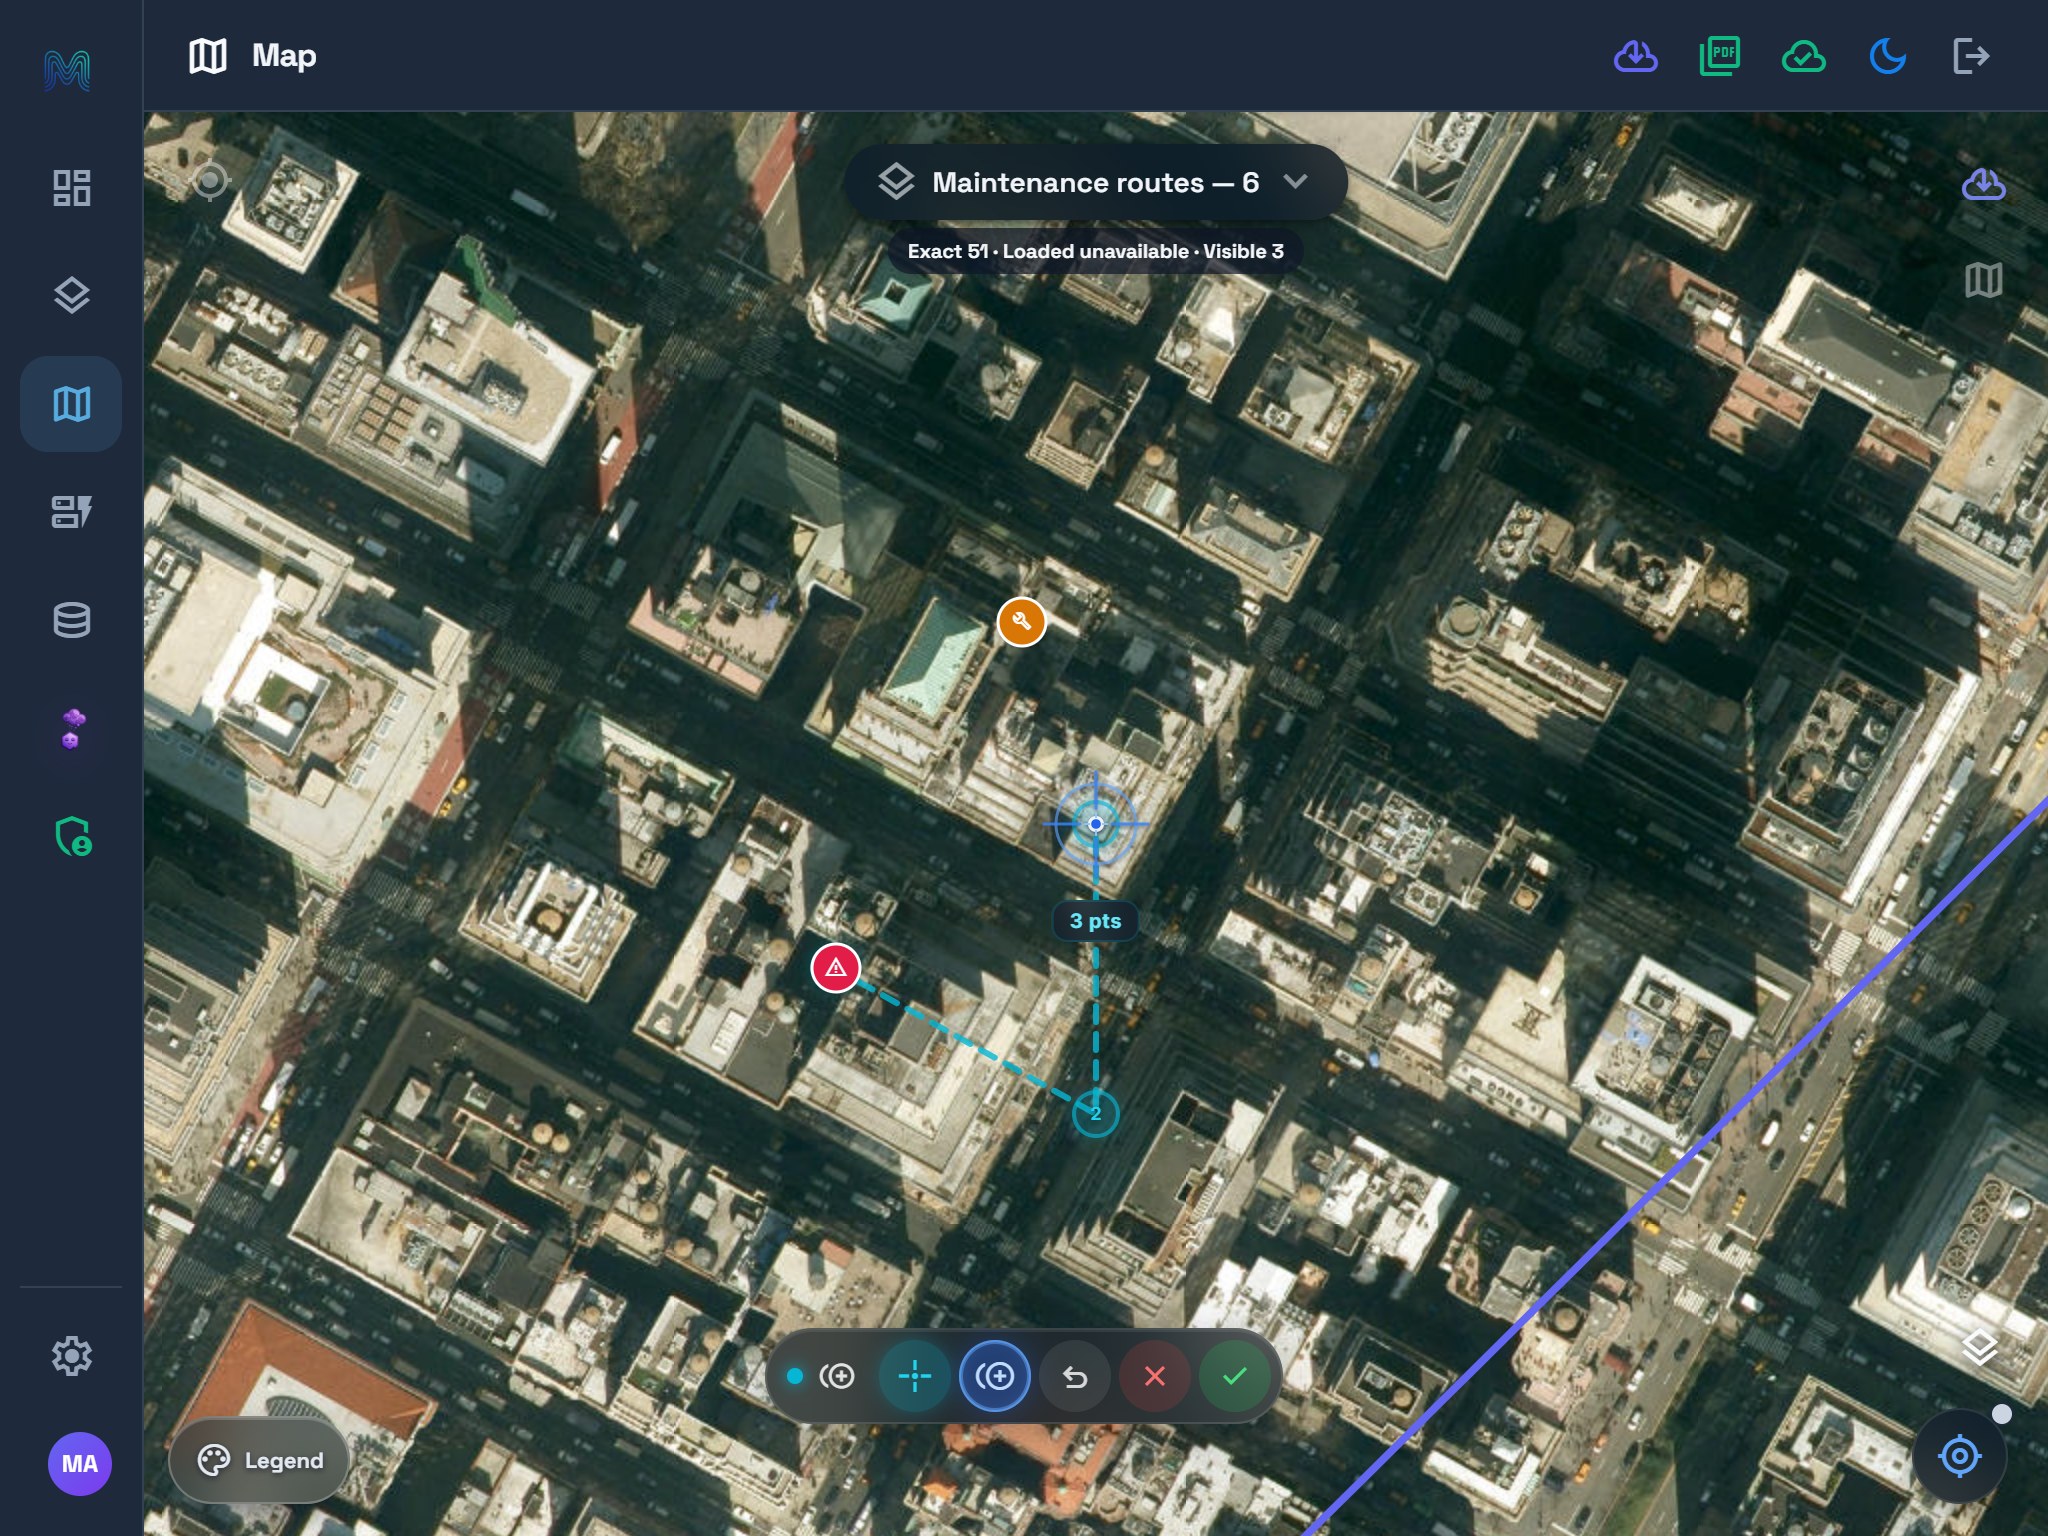Click the MA user avatar
This screenshot has height=1536, width=2048.
click(80, 1464)
